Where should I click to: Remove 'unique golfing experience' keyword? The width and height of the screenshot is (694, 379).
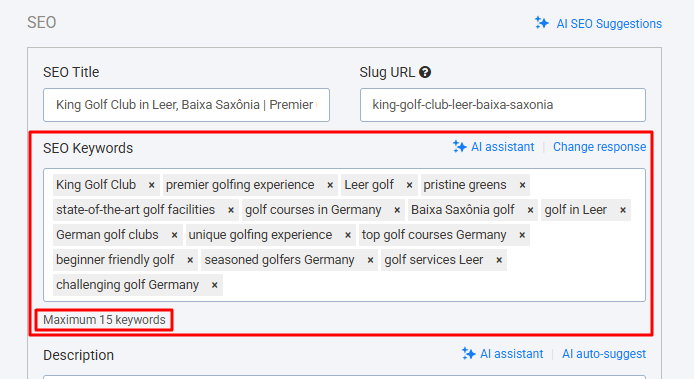coord(348,235)
